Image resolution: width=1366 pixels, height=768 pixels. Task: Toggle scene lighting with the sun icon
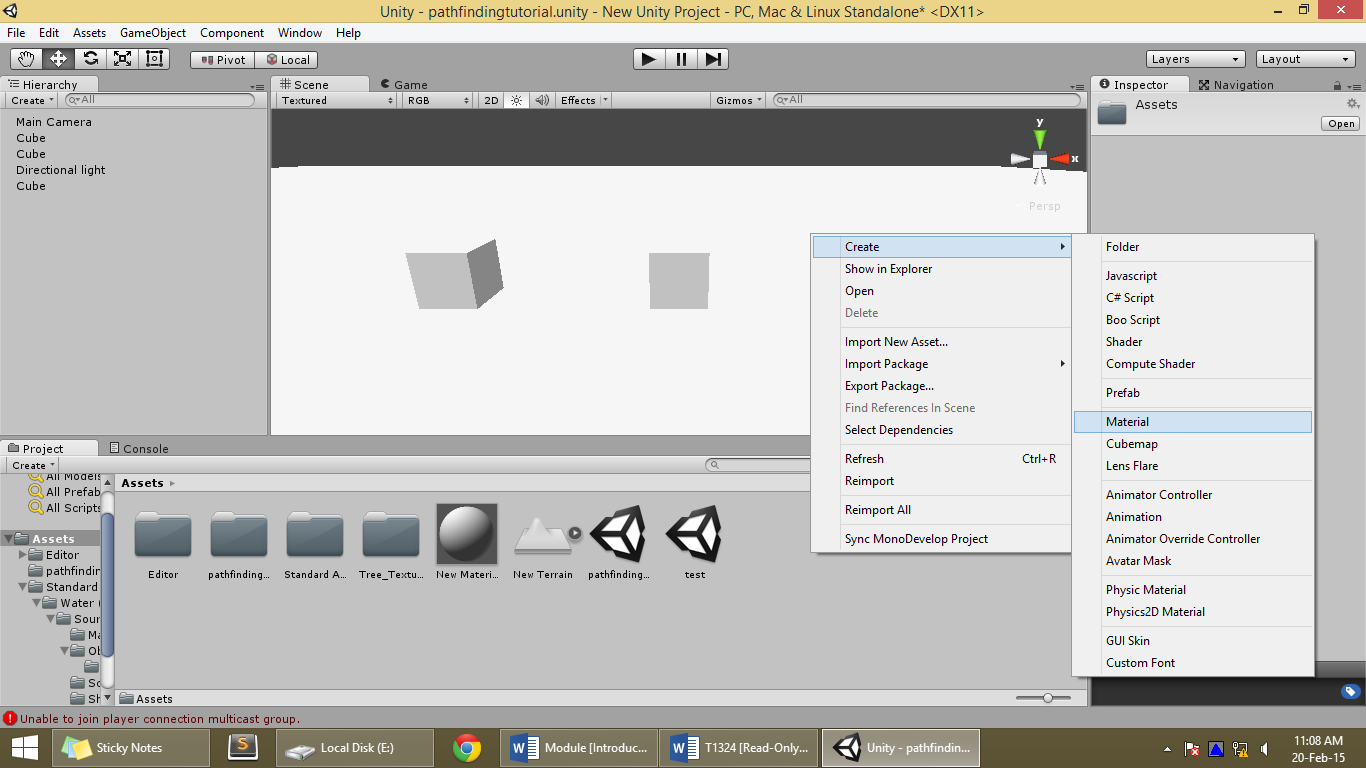point(515,100)
